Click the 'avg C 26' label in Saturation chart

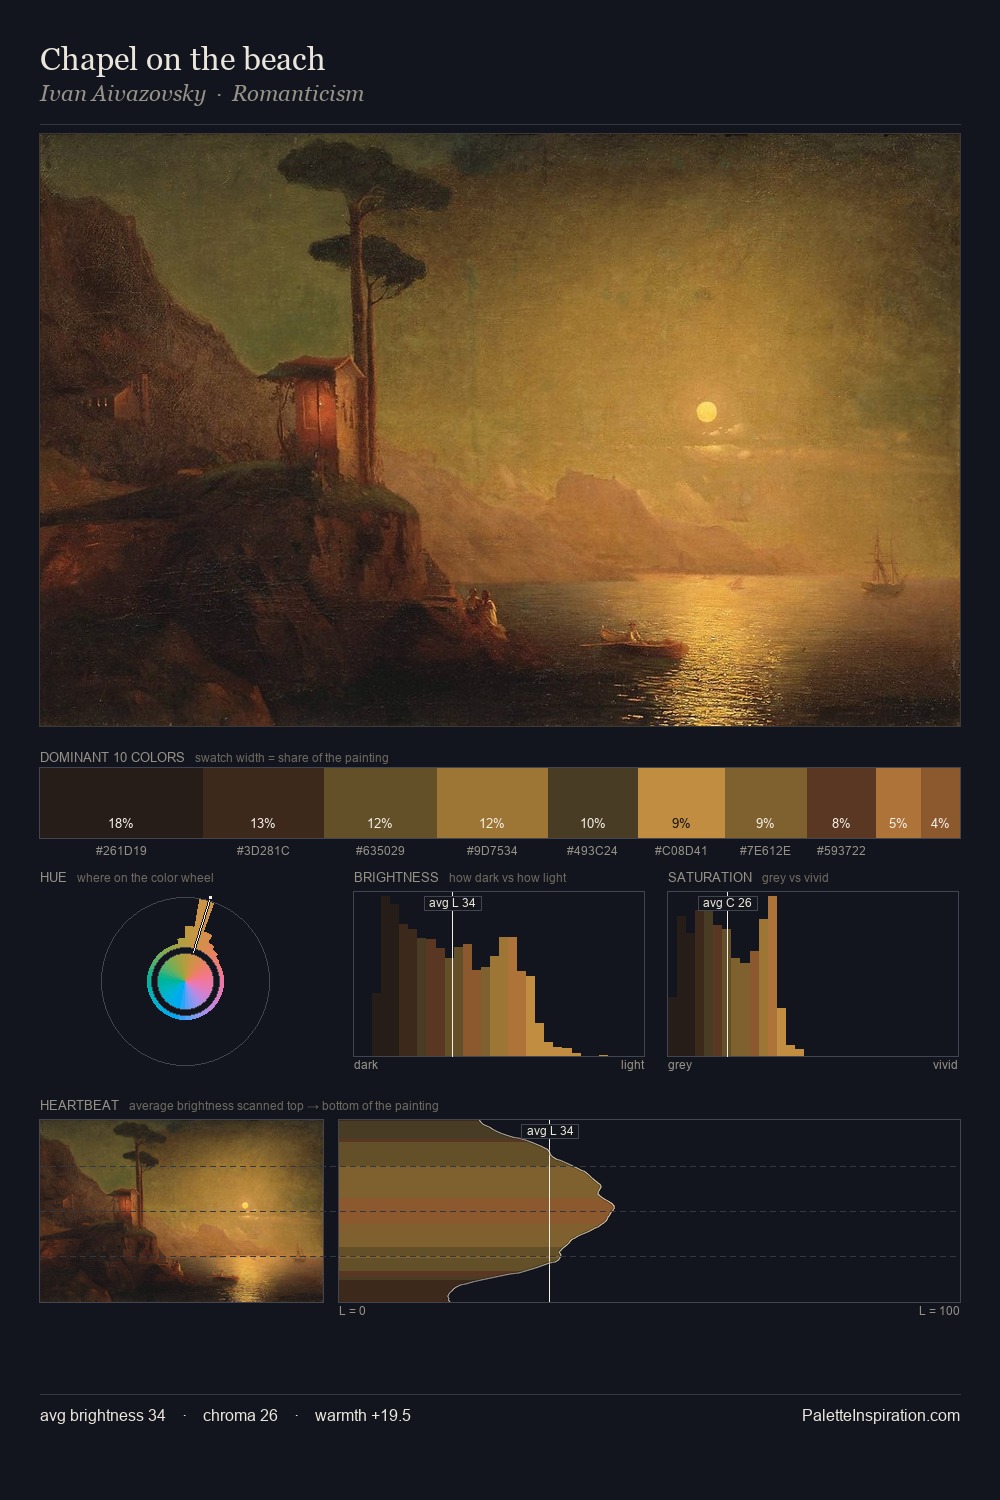point(727,903)
